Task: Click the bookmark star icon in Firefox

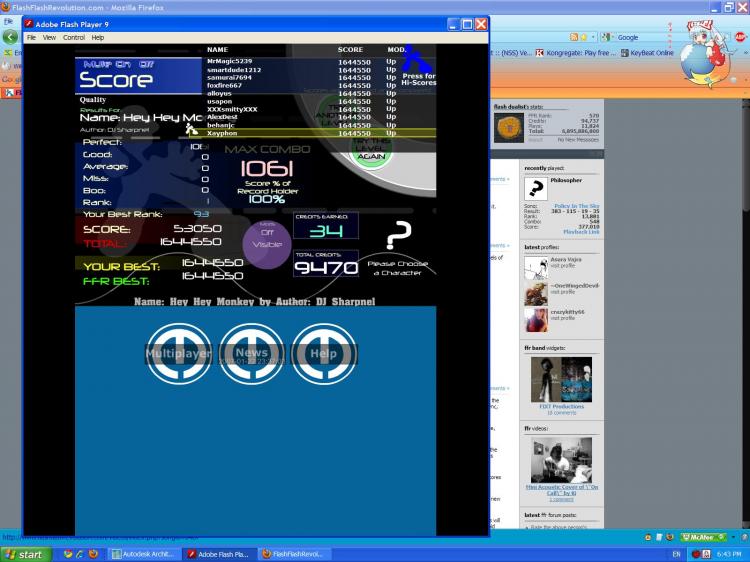Action: point(583,37)
